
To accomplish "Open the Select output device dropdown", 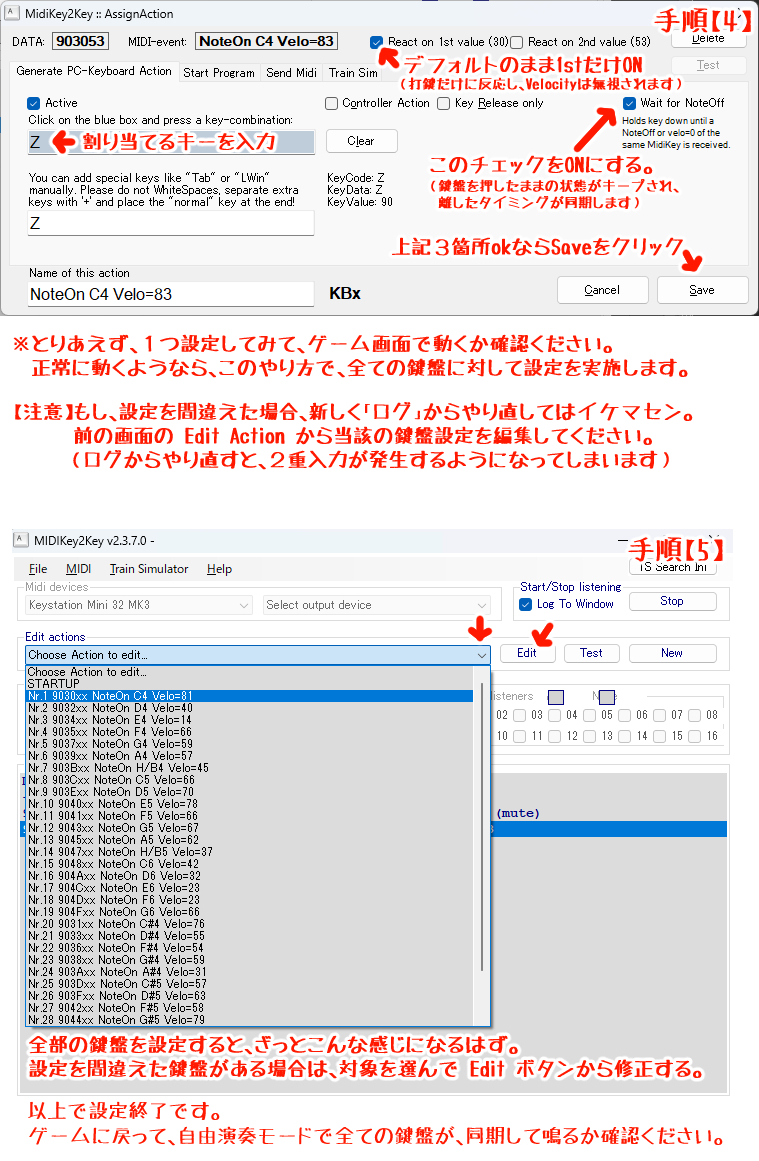I will 378,605.
